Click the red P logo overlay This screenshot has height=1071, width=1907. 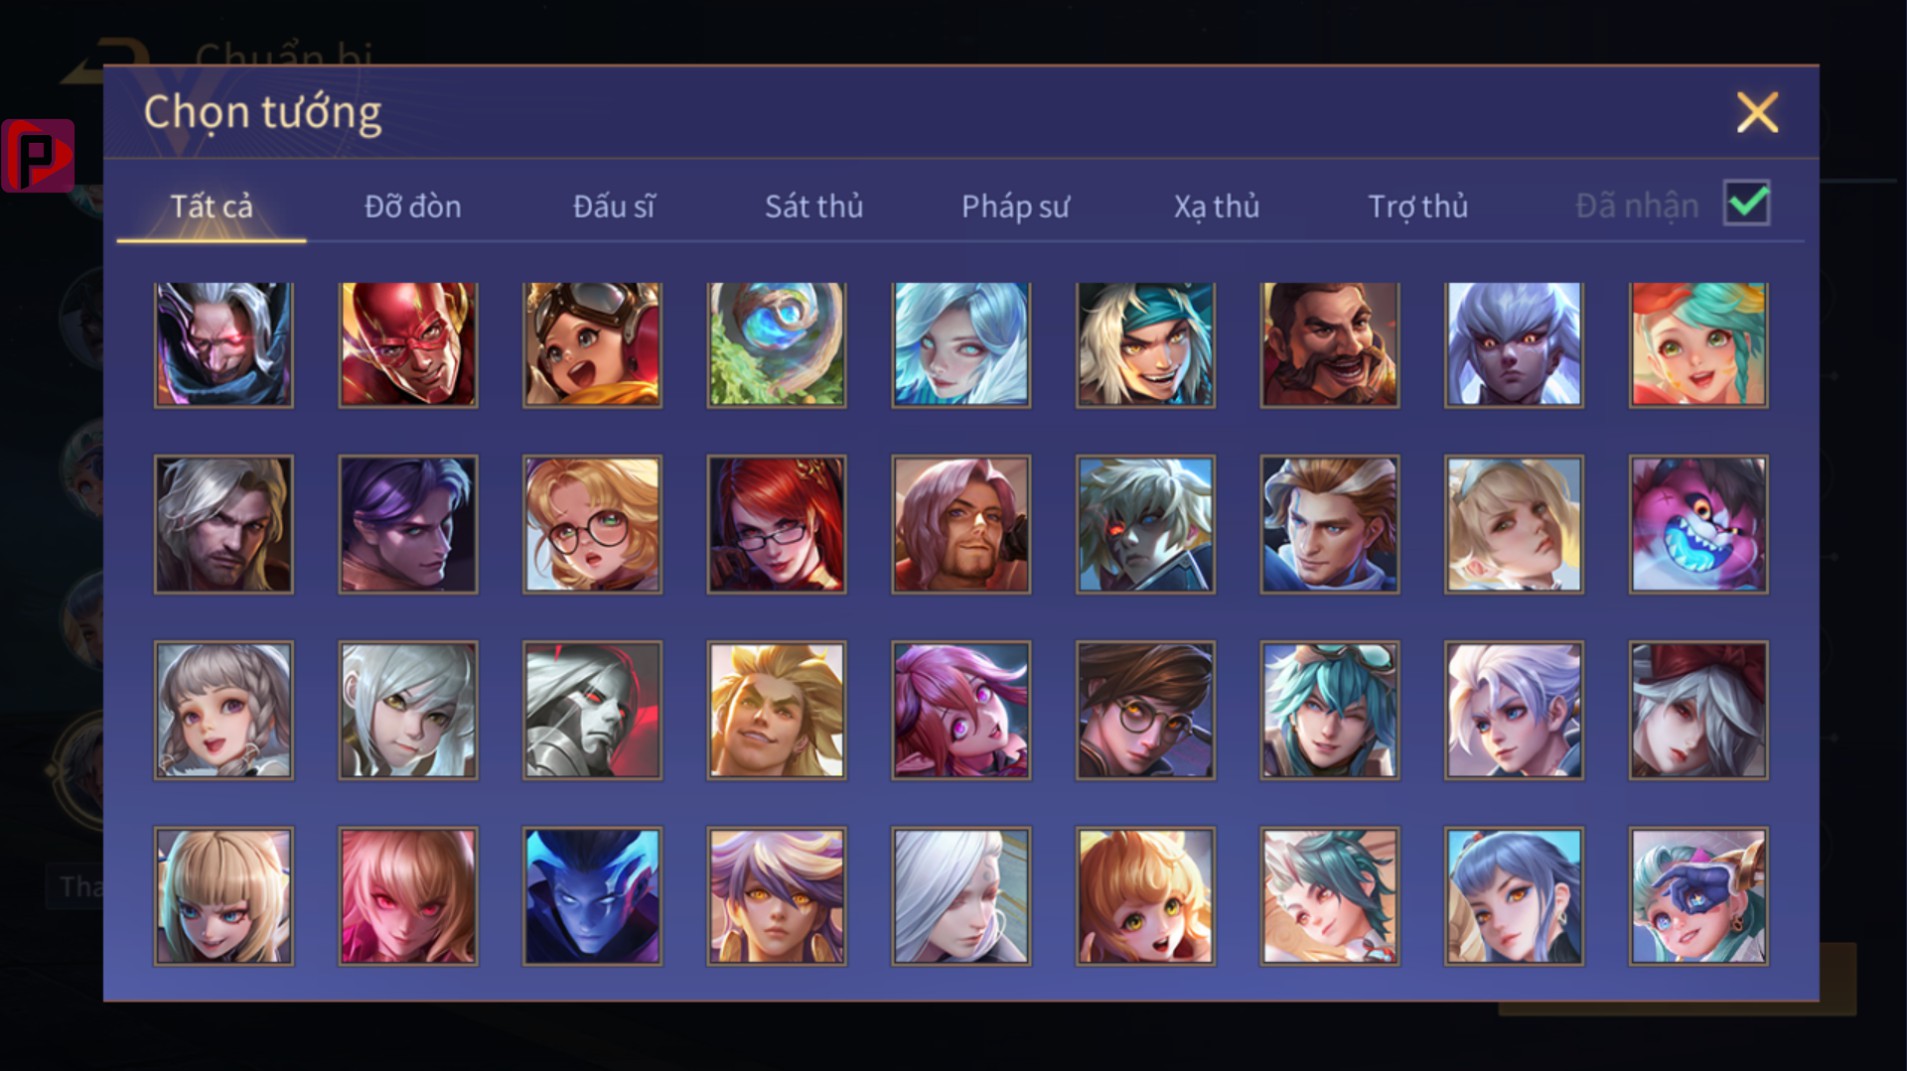pyautogui.click(x=38, y=155)
